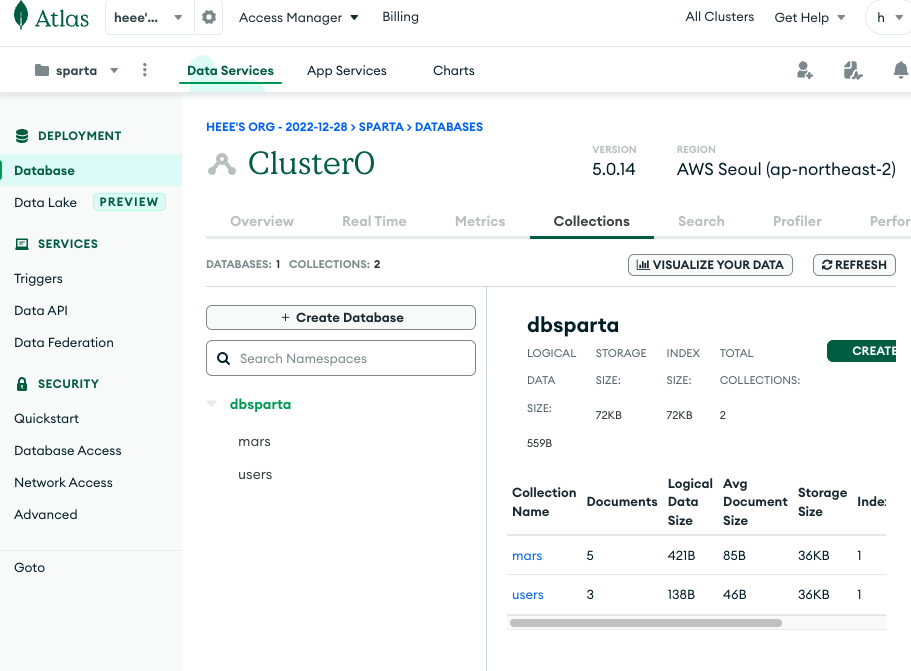Click the 421B cell in mars row
This screenshot has height=671, width=911.
point(681,556)
